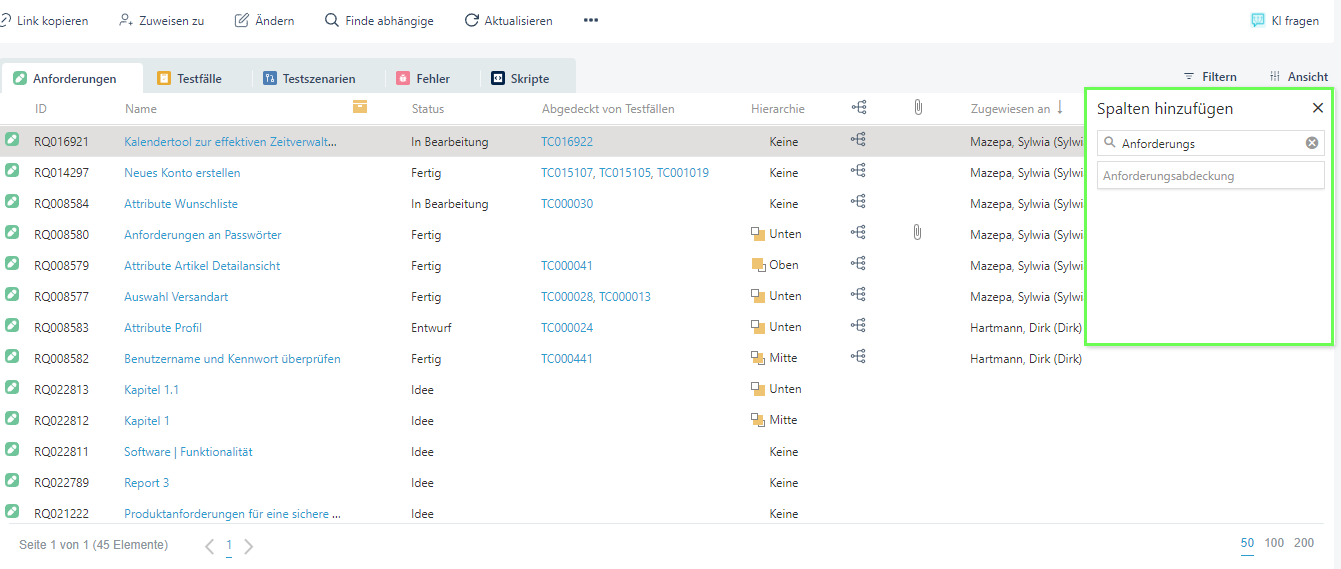Open the more actions ellipsis menu
1341x569 pixels.
tap(591, 20)
